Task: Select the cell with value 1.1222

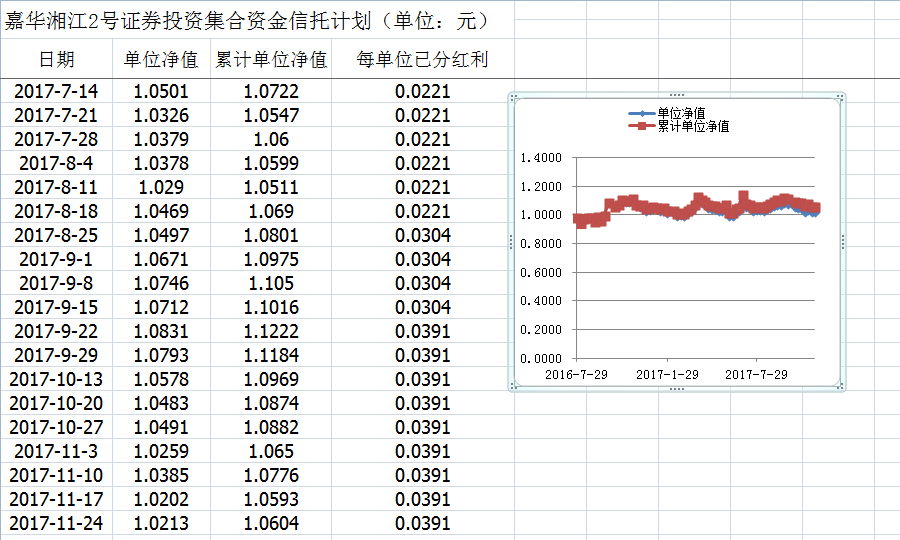Action: pos(271,331)
